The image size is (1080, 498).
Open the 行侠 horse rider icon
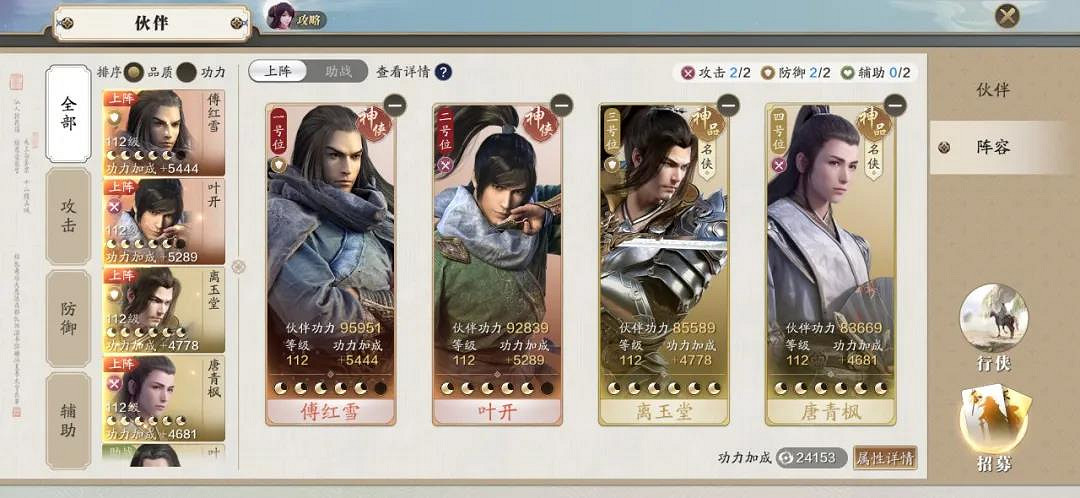point(993,318)
